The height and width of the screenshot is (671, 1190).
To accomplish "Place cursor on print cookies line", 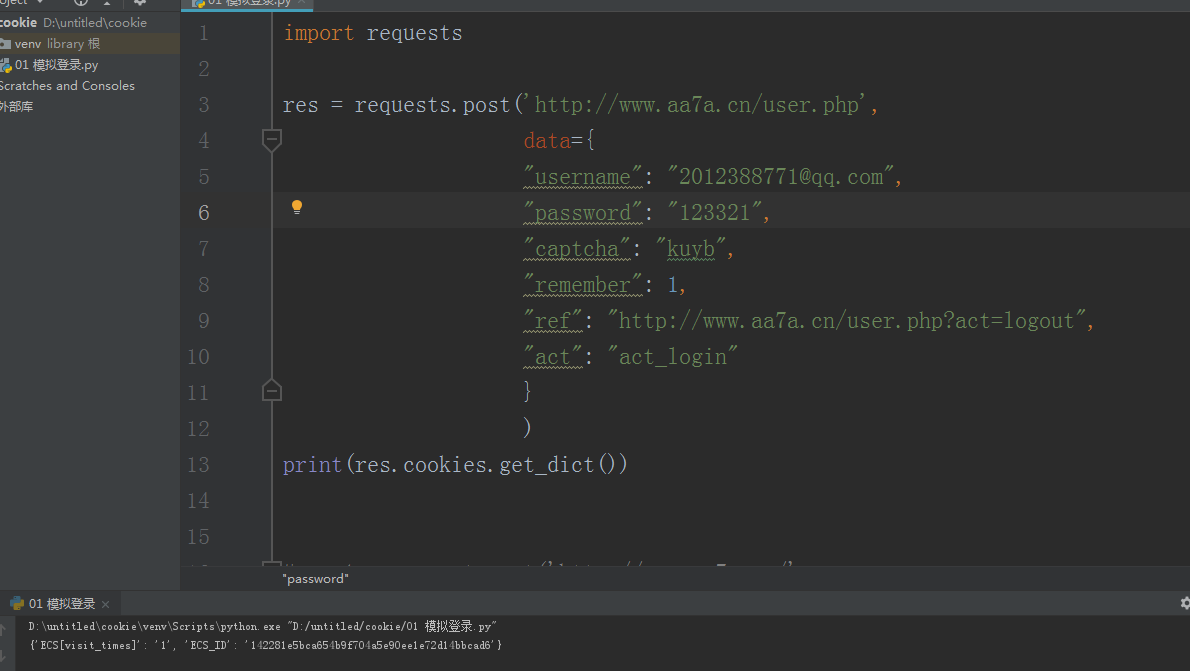I will coord(455,465).
